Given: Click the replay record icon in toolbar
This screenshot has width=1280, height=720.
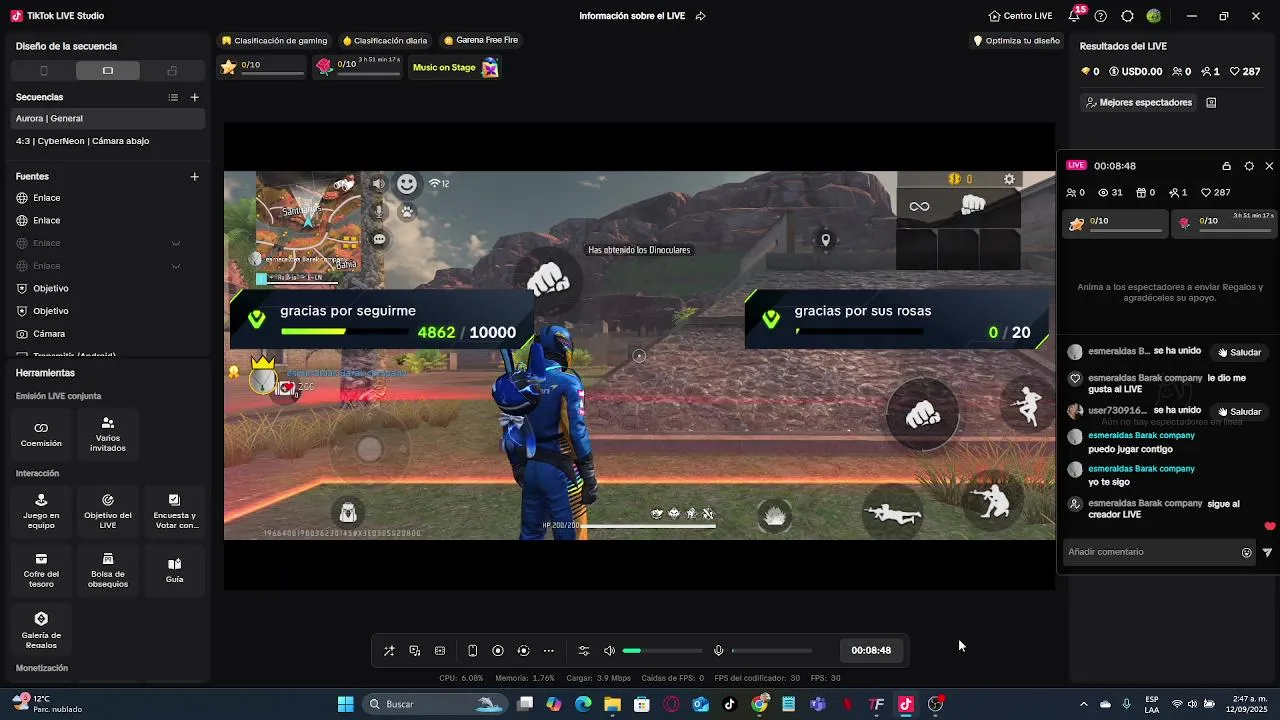Looking at the screenshot, I should (x=523, y=651).
